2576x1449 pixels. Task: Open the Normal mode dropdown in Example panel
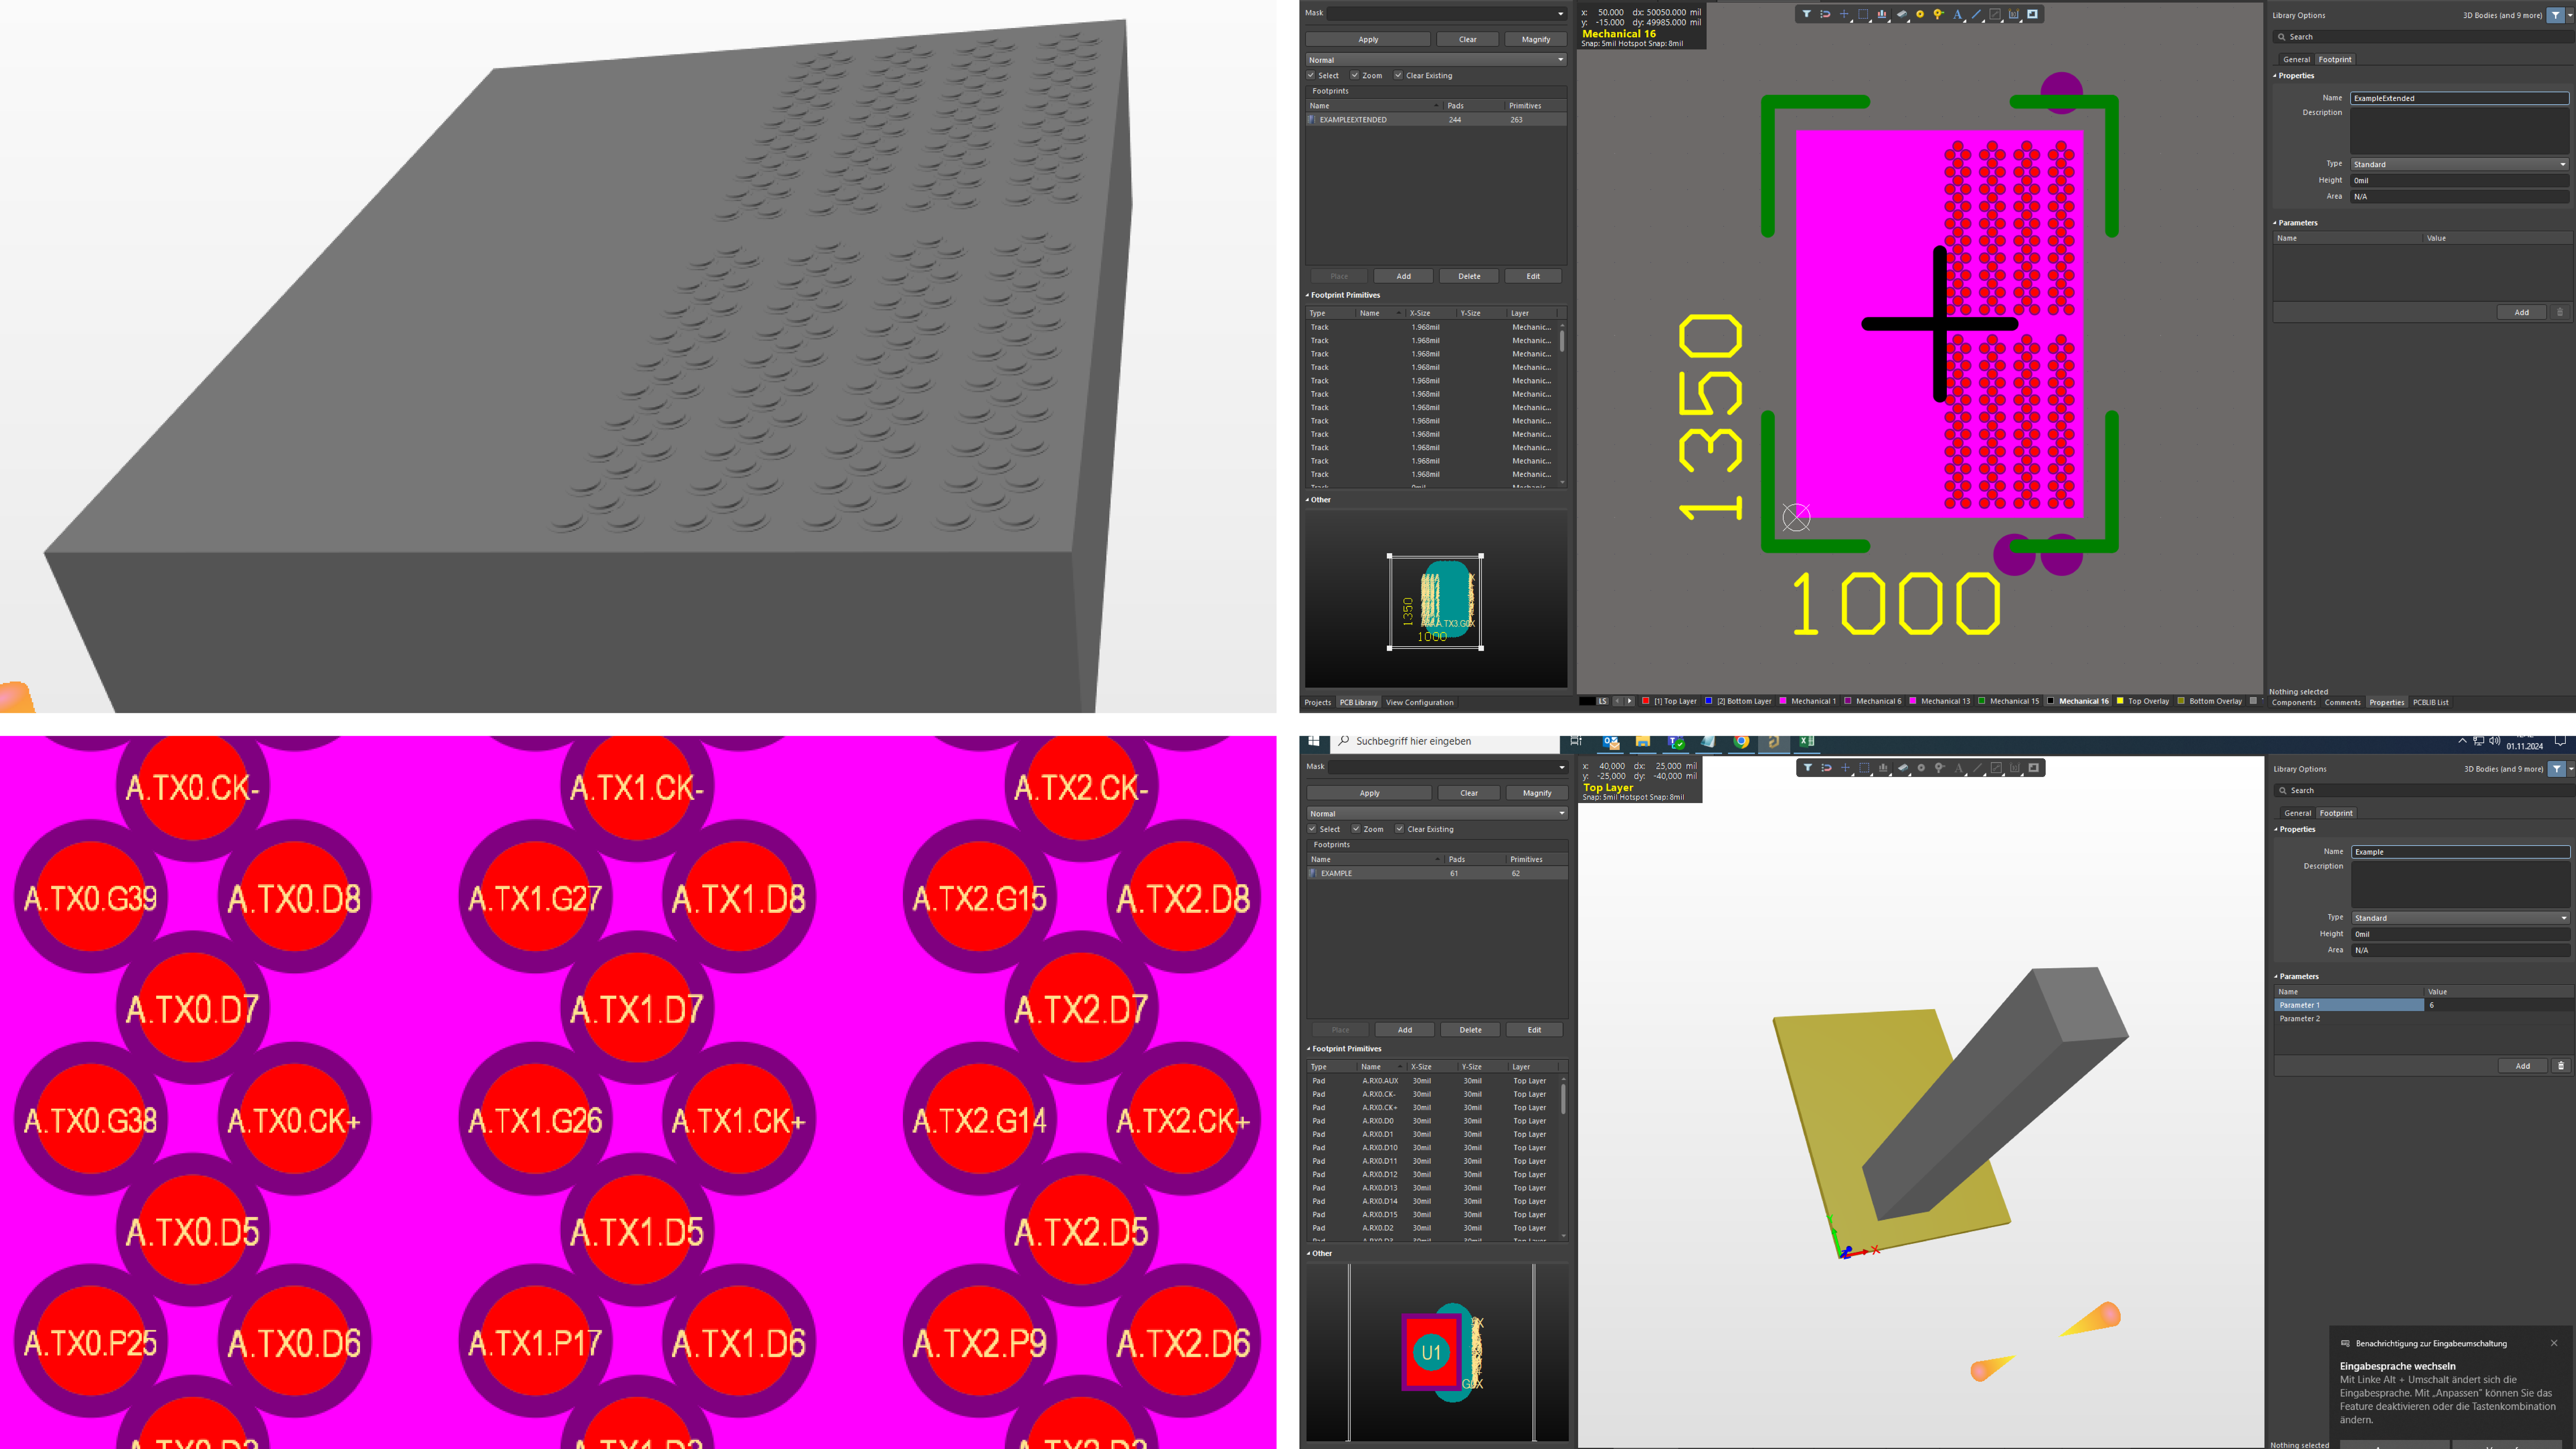[1437, 814]
